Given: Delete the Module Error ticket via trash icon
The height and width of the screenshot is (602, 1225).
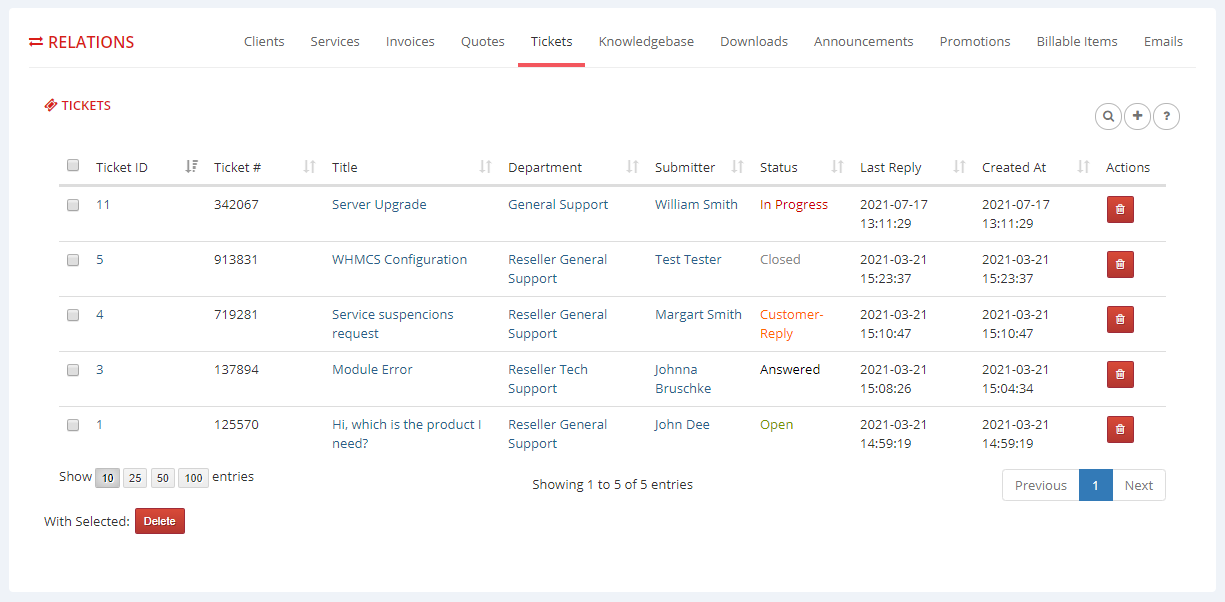Looking at the screenshot, I should click(x=1119, y=374).
